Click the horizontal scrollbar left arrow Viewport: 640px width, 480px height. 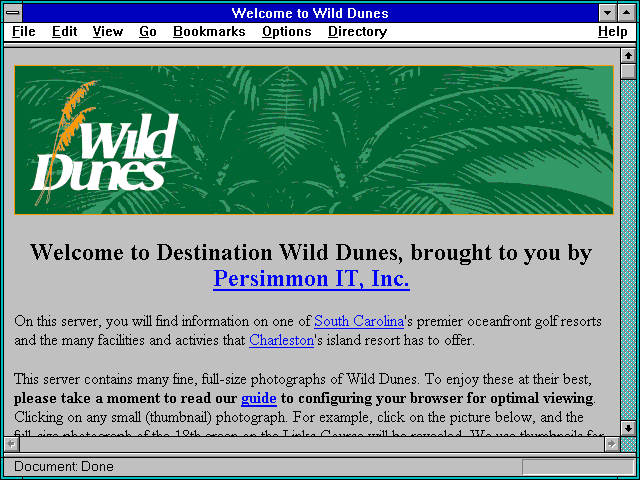click(12, 444)
